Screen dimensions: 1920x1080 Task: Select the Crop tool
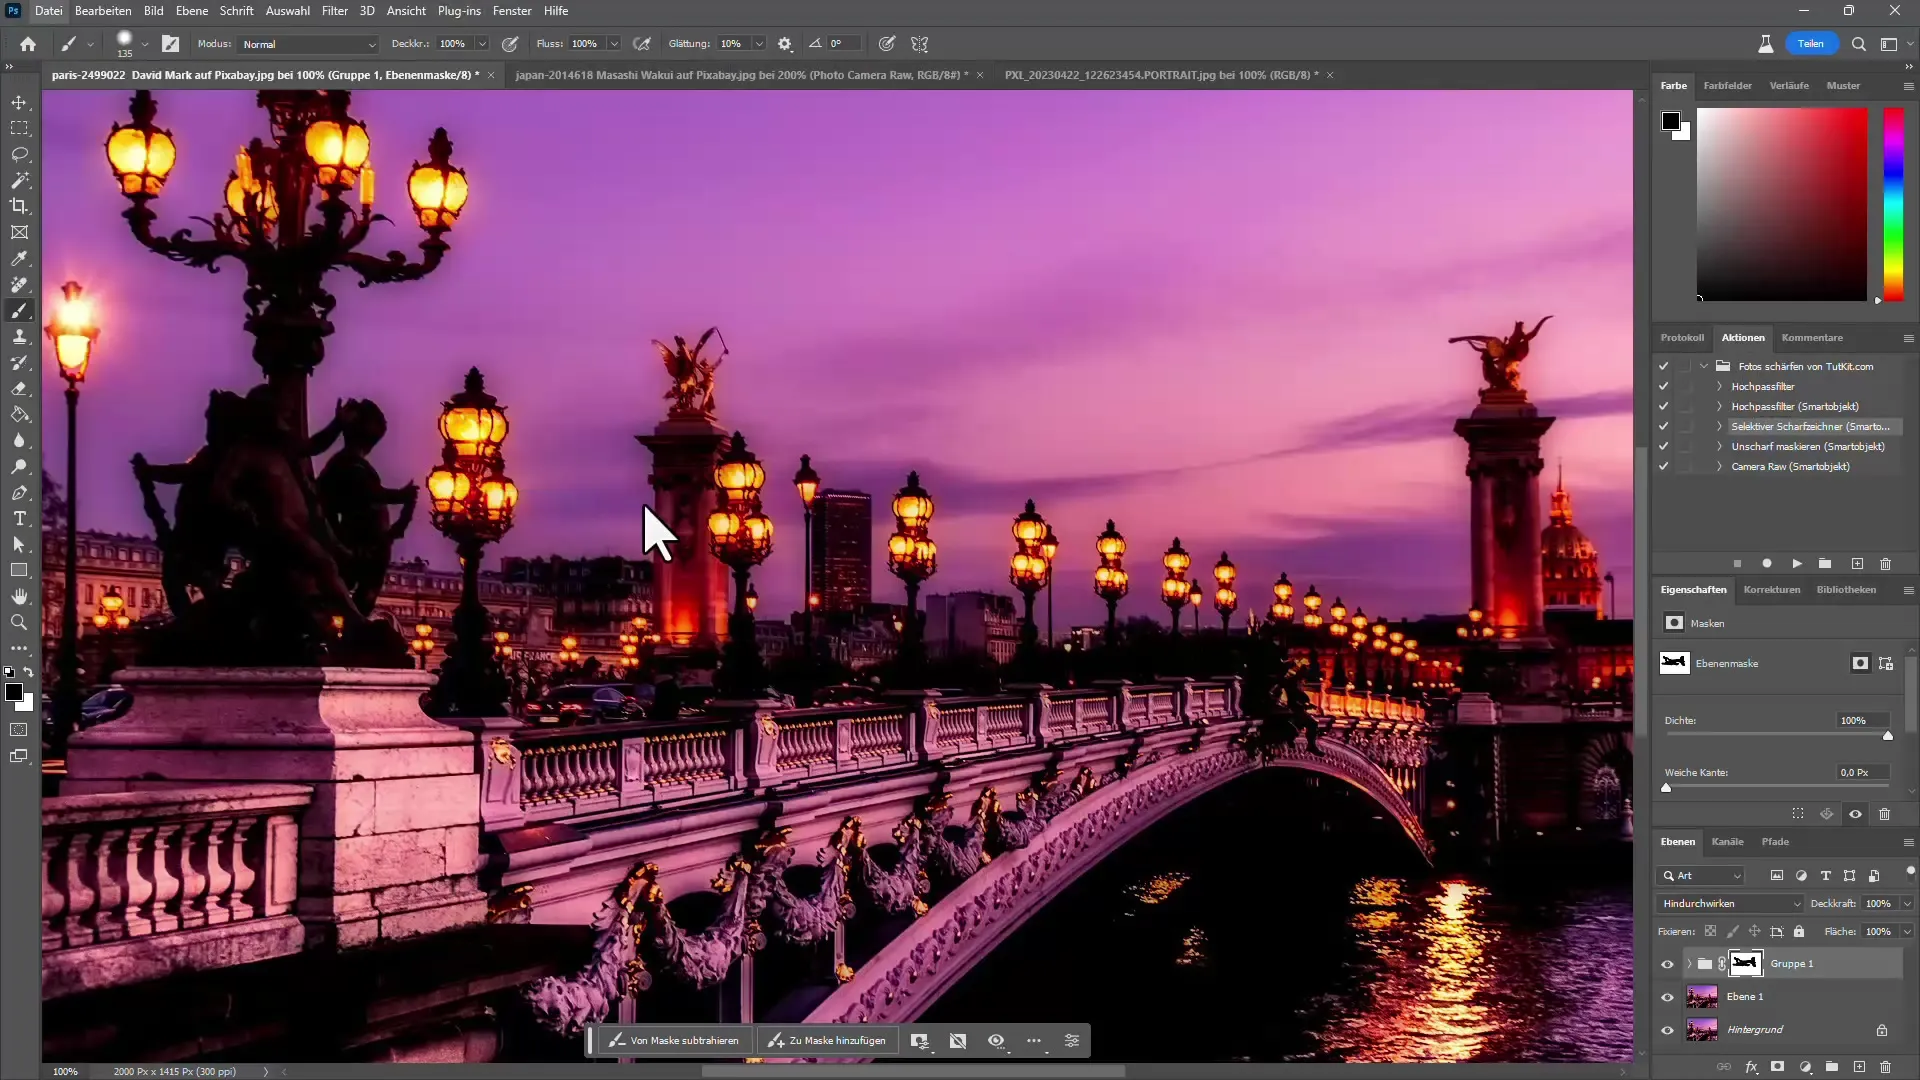tap(19, 206)
